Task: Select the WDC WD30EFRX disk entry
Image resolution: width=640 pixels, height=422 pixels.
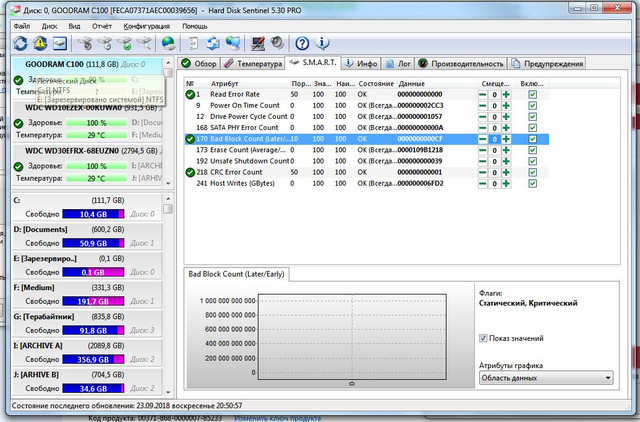Action: point(87,164)
